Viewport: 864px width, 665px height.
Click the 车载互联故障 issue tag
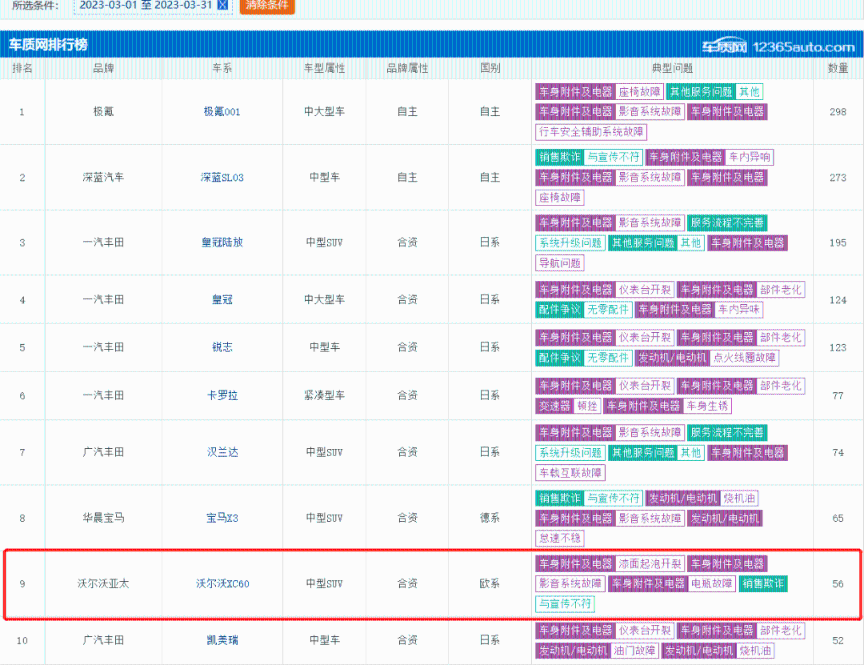570,473
